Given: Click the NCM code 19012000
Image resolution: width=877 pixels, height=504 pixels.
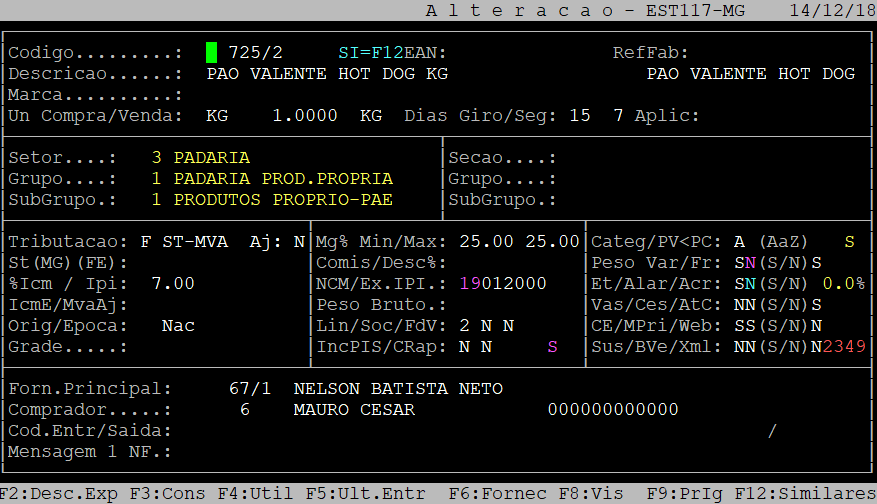Looking at the screenshot, I should [x=503, y=284].
